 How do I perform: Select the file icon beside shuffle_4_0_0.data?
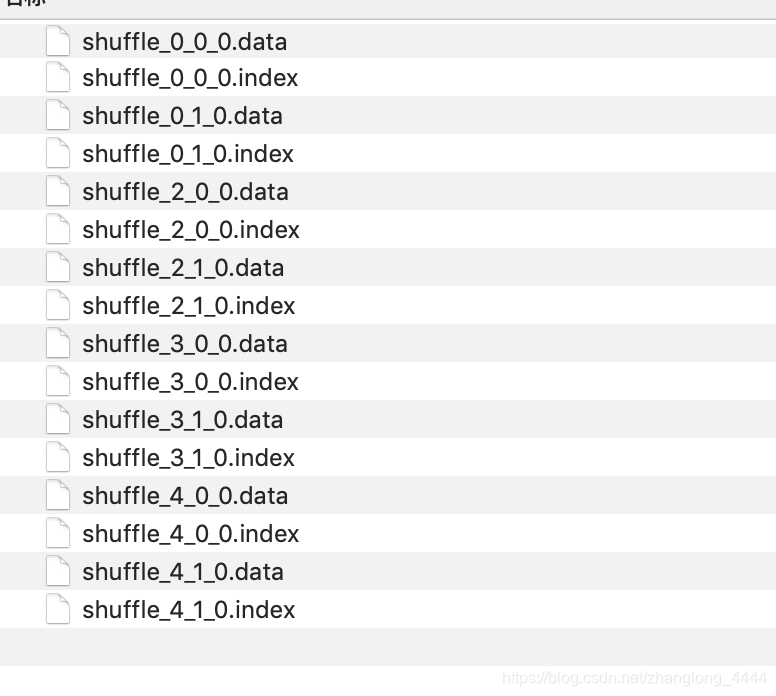click(58, 495)
